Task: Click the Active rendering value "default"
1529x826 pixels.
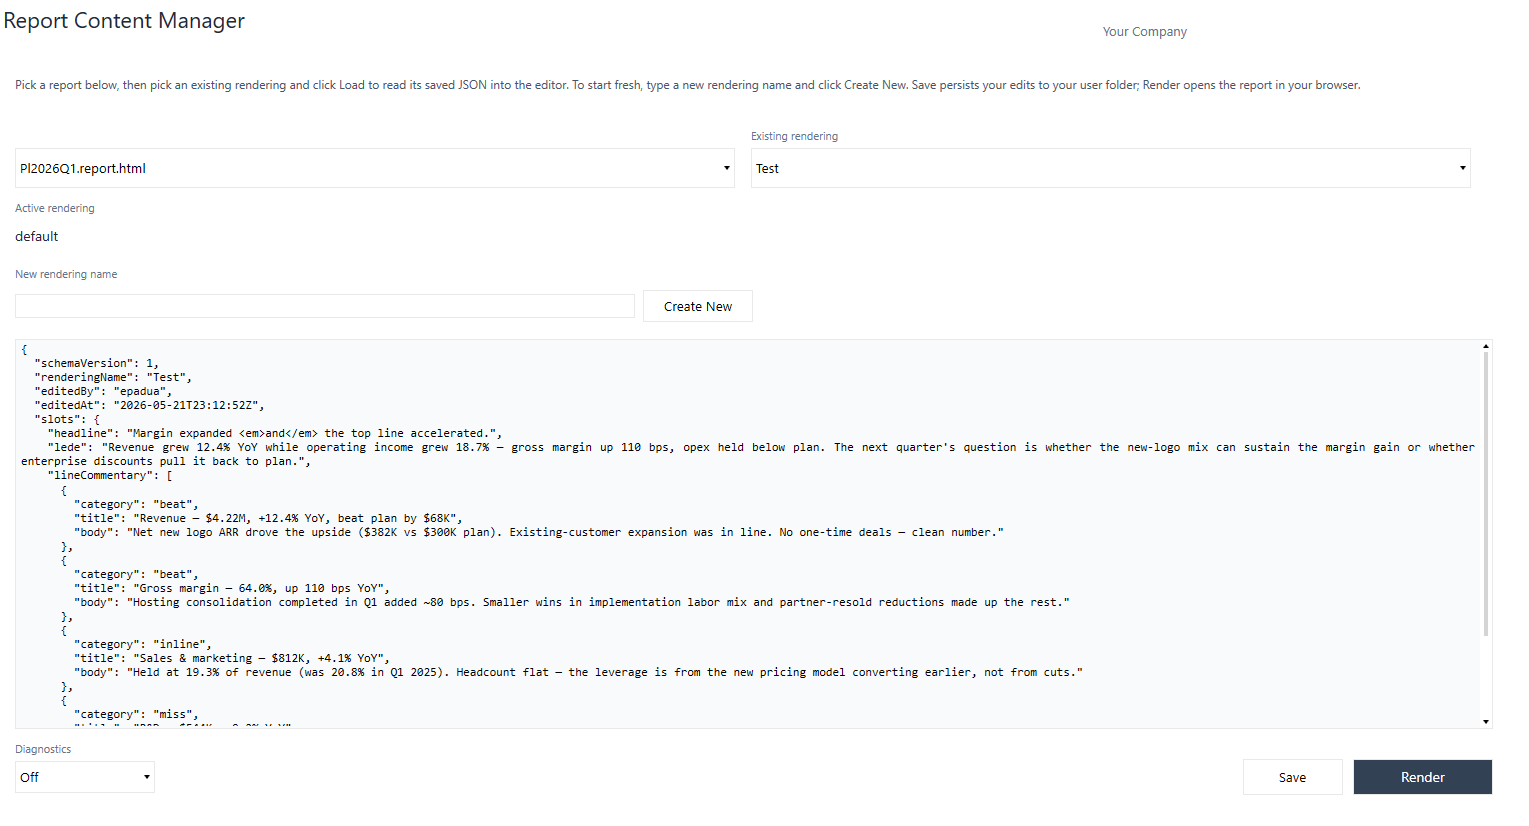Action: coord(37,236)
